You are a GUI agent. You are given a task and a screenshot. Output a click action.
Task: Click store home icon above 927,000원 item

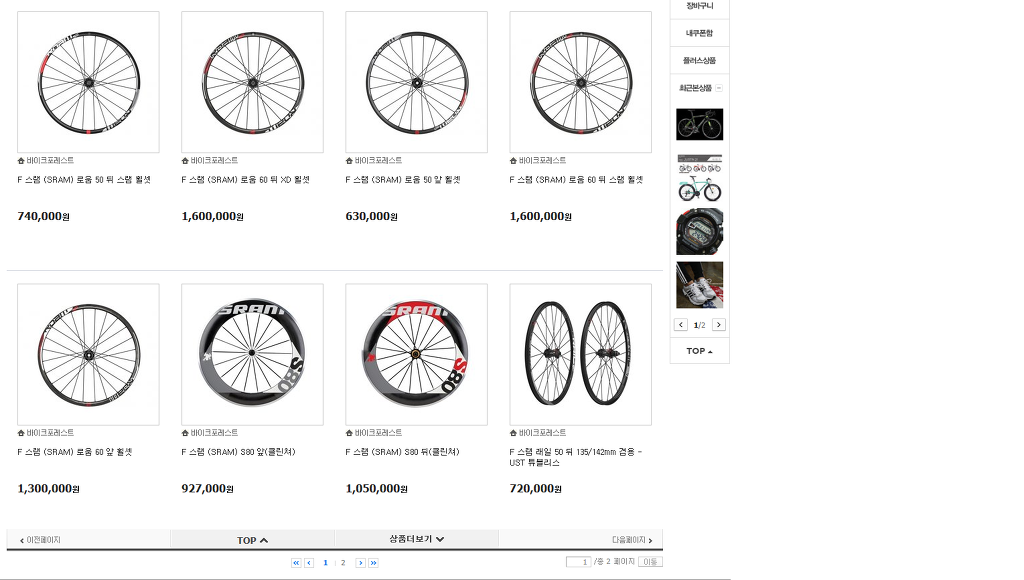(x=185, y=433)
